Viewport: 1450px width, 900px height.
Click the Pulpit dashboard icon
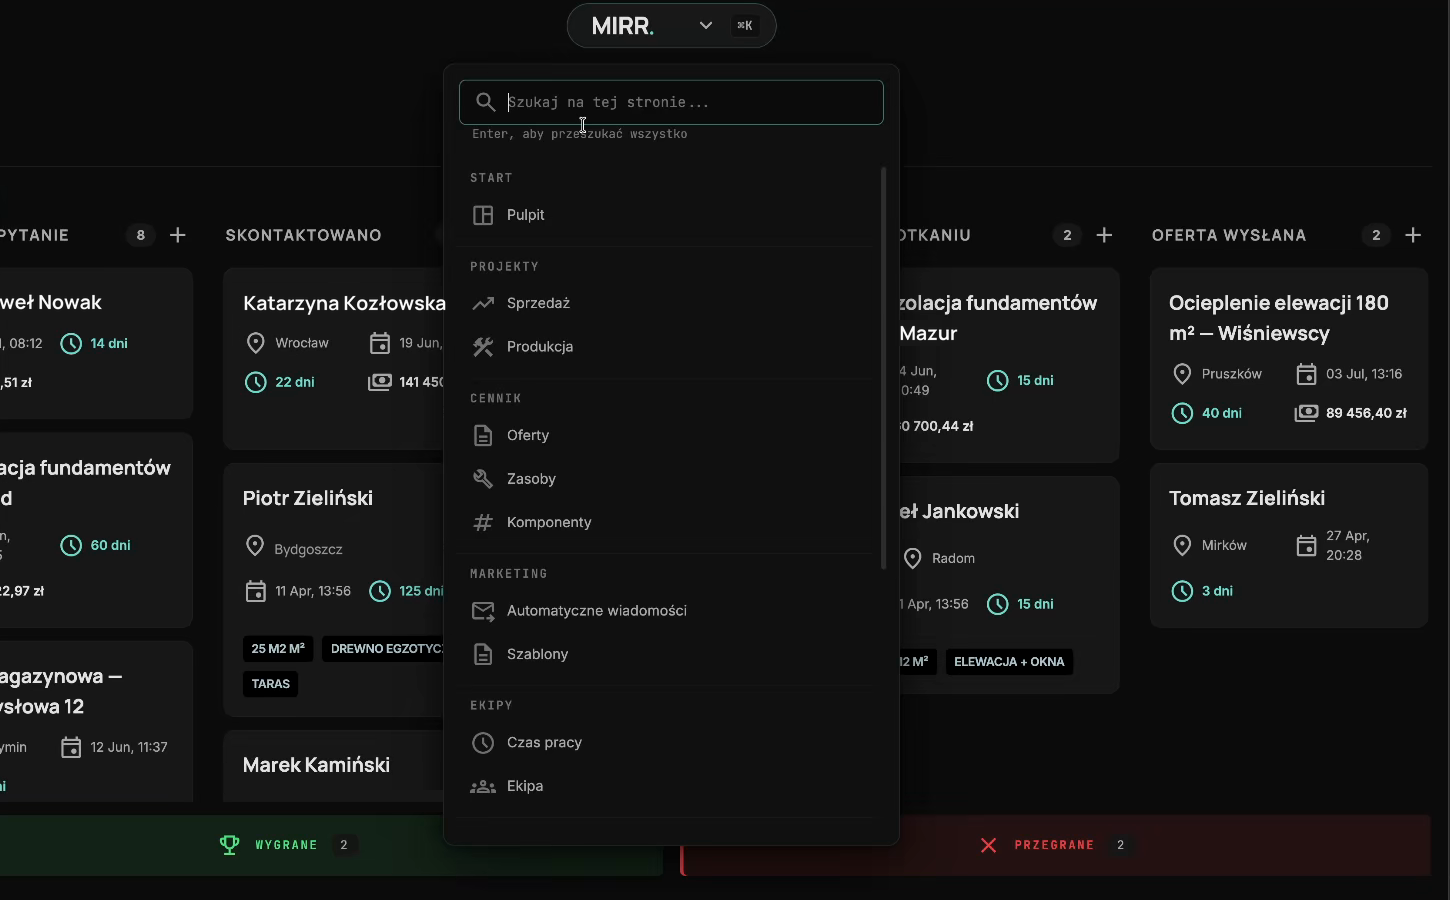tap(483, 215)
